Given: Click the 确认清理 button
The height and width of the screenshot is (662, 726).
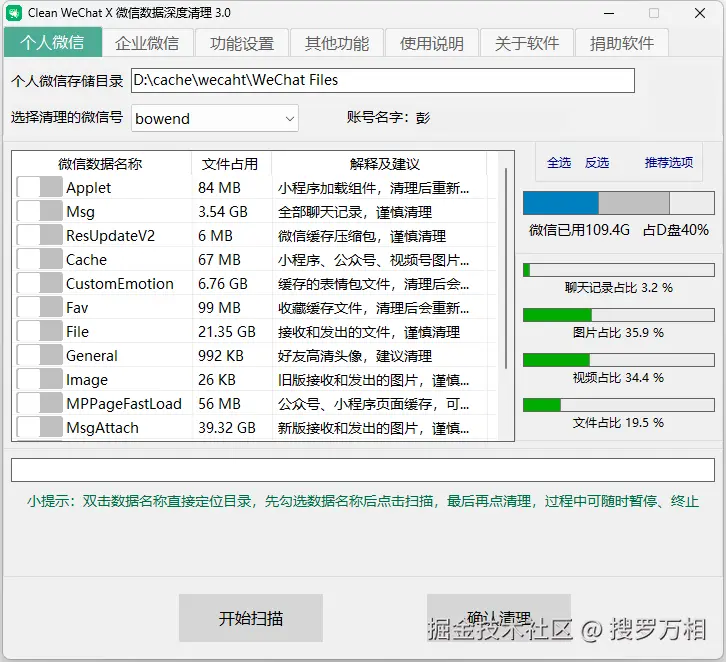Looking at the screenshot, I should 499,618.
